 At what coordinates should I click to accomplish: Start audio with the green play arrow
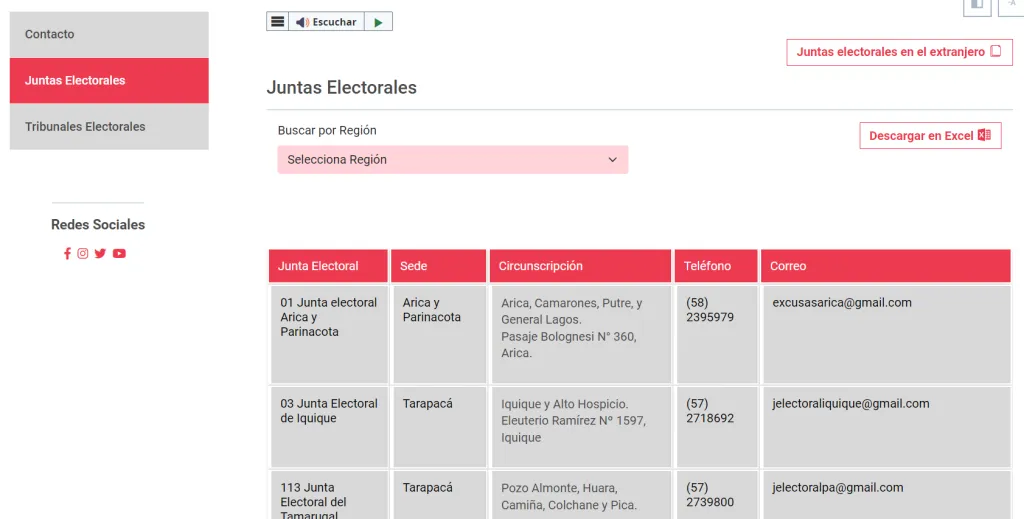(x=378, y=22)
